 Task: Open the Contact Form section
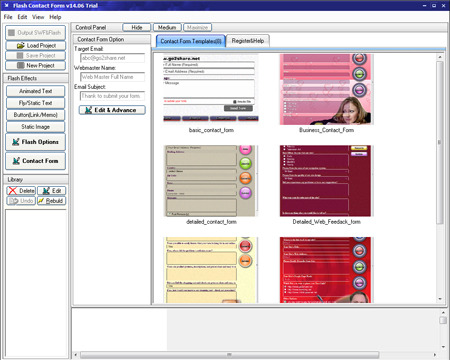coord(36,161)
